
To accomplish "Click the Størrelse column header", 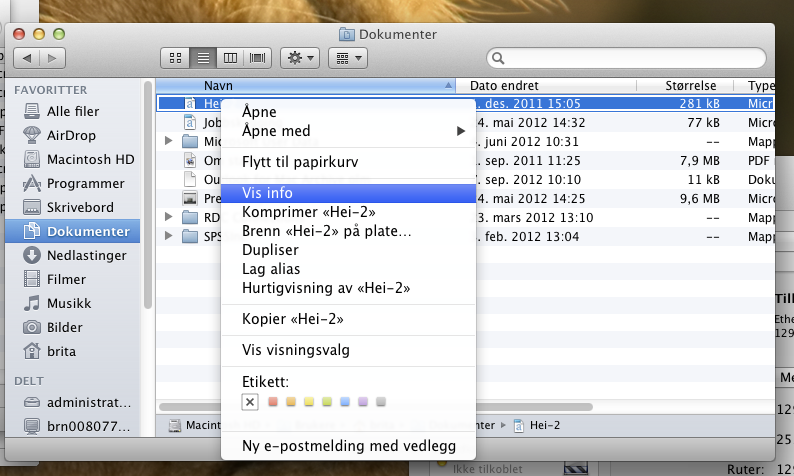I will [x=688, y=86].
